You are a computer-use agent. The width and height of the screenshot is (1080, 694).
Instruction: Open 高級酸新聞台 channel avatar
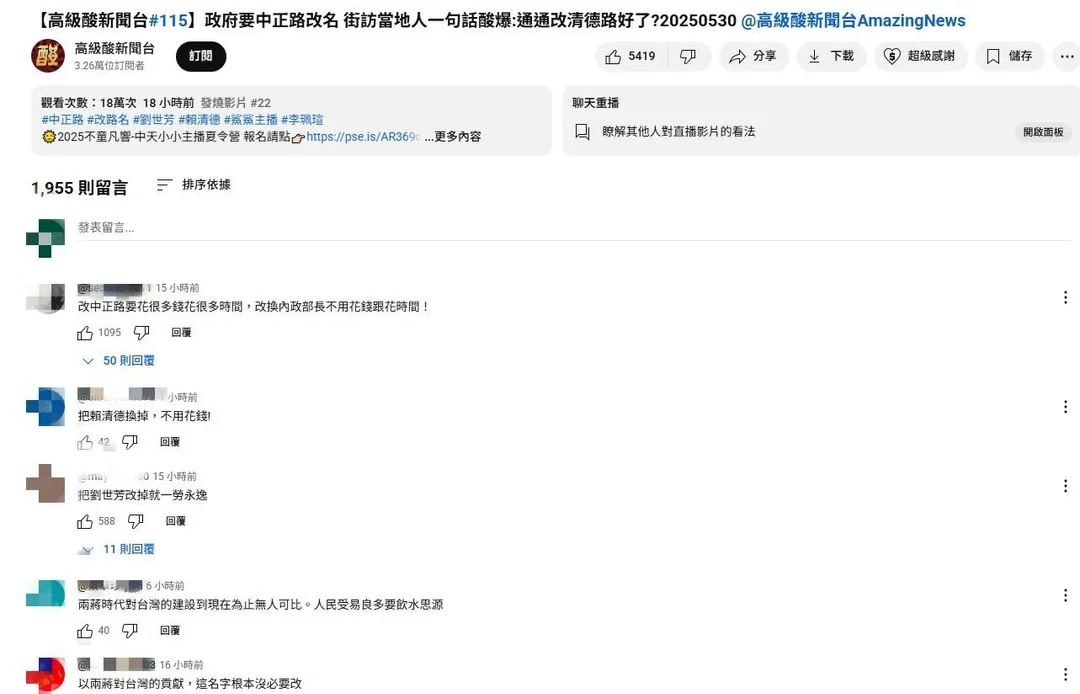pyautogui.click(x=48, y=56)
